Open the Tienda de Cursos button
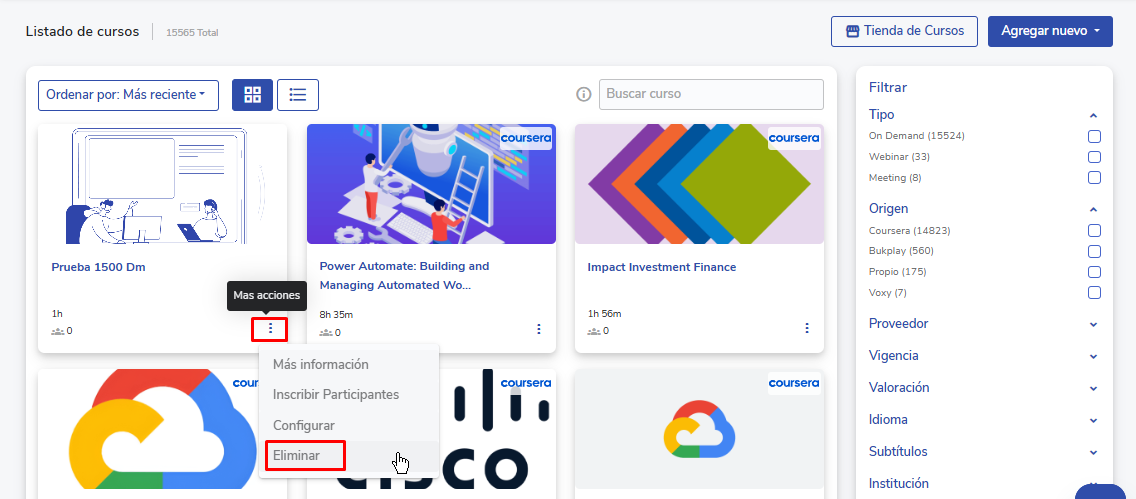The width and height of the screenshot is (1136, 499). pyautogui.click(x=903, y=31)
